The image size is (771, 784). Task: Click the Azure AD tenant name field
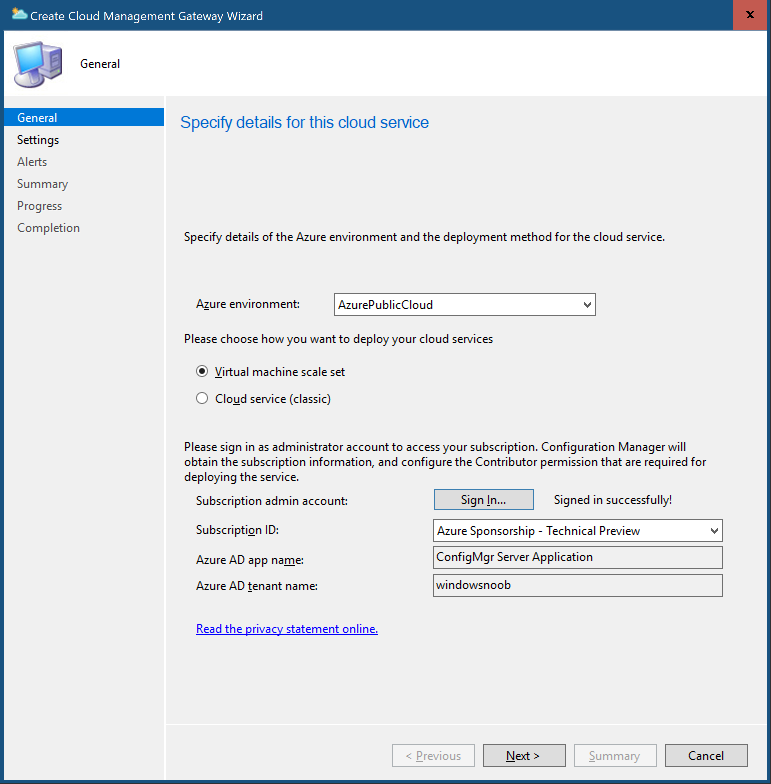tap(578, 586)
